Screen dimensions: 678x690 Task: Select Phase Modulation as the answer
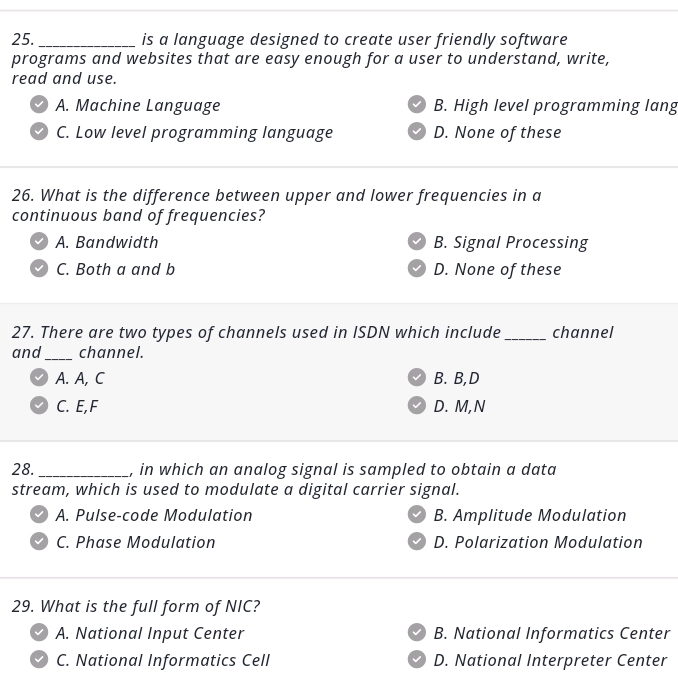coord(135,542)
